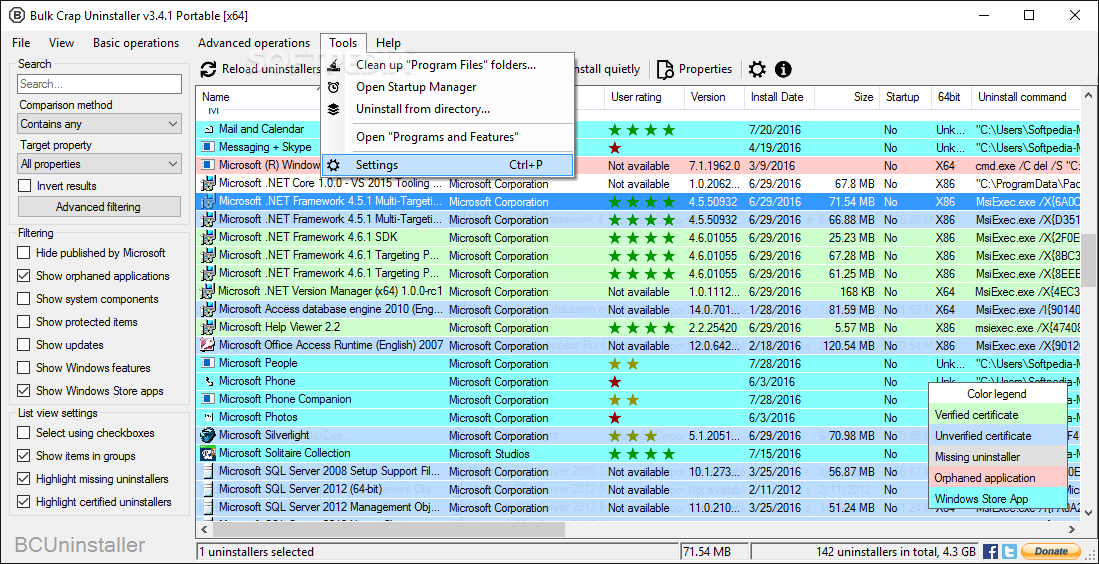Click the Windows Store App legend entry
Image resolution: width=1099 pixels, height=564 pixels.
coord(997,499)
